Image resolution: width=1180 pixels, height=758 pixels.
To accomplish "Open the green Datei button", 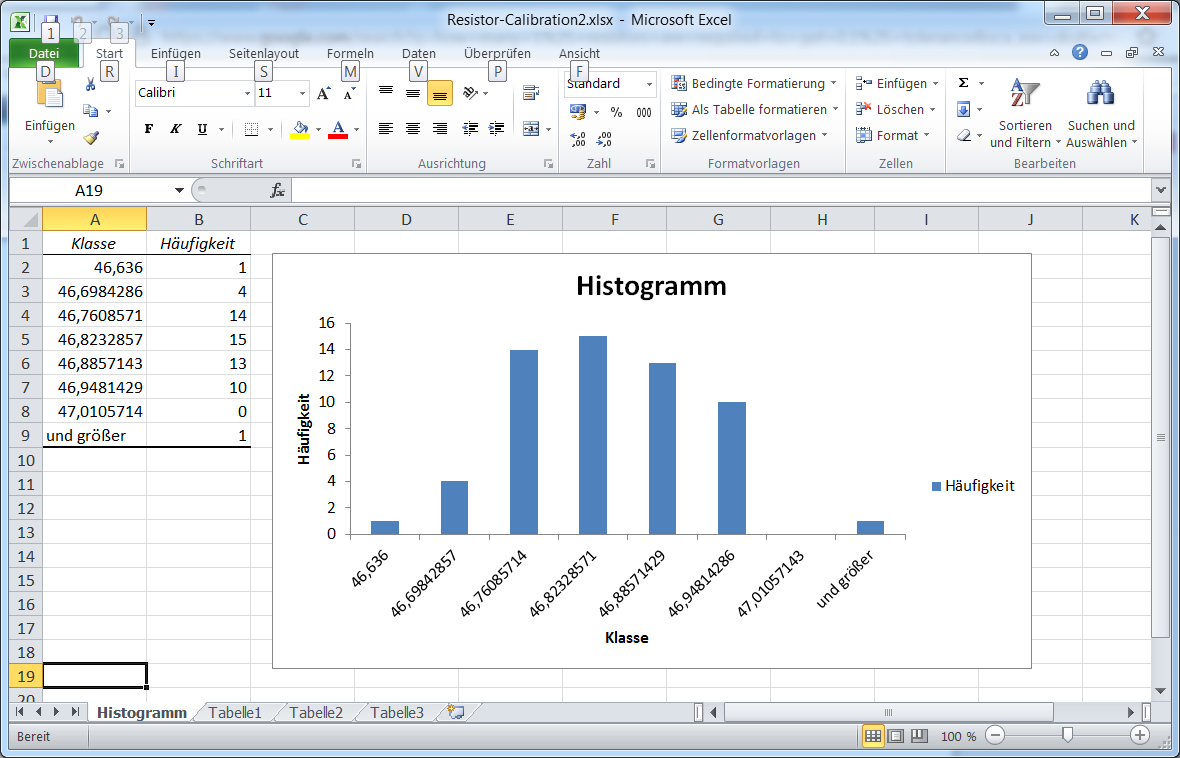I will point(44,54).
